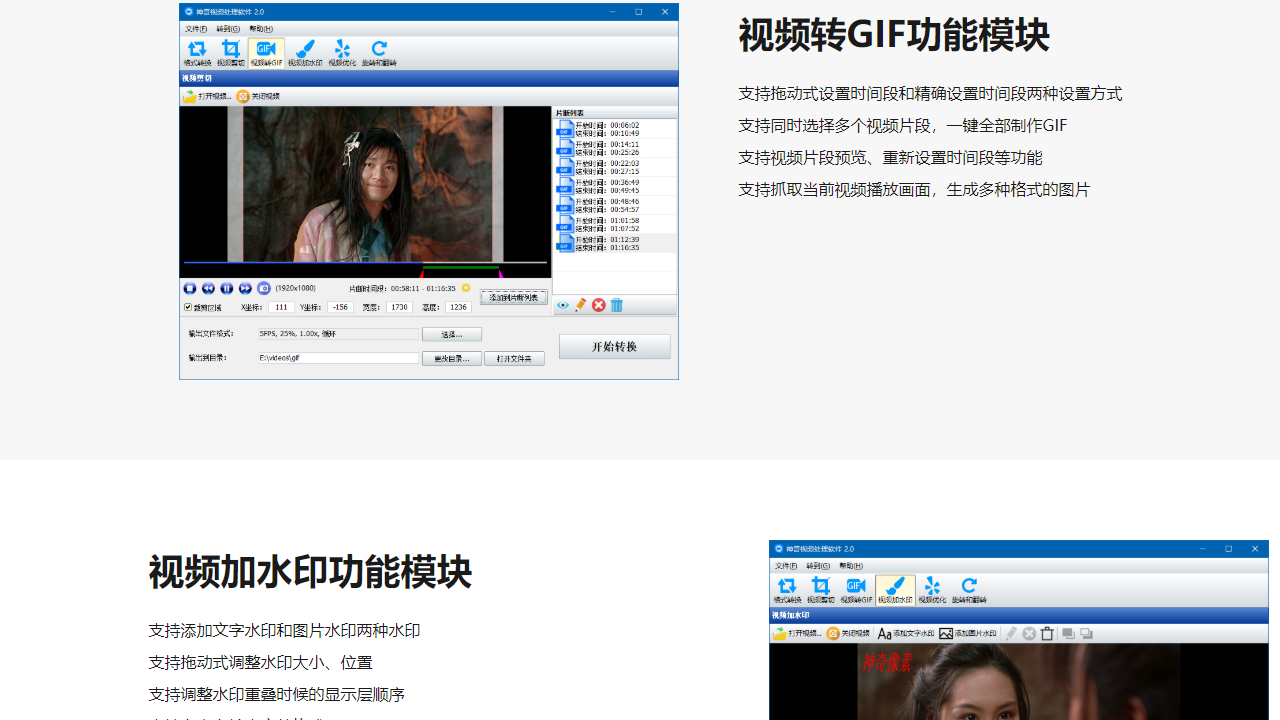The height and width of the screenshot is (720, 1280).
Task: Click 添加文字水印 in the watermark window toolbar
Action: pos(906,634)
